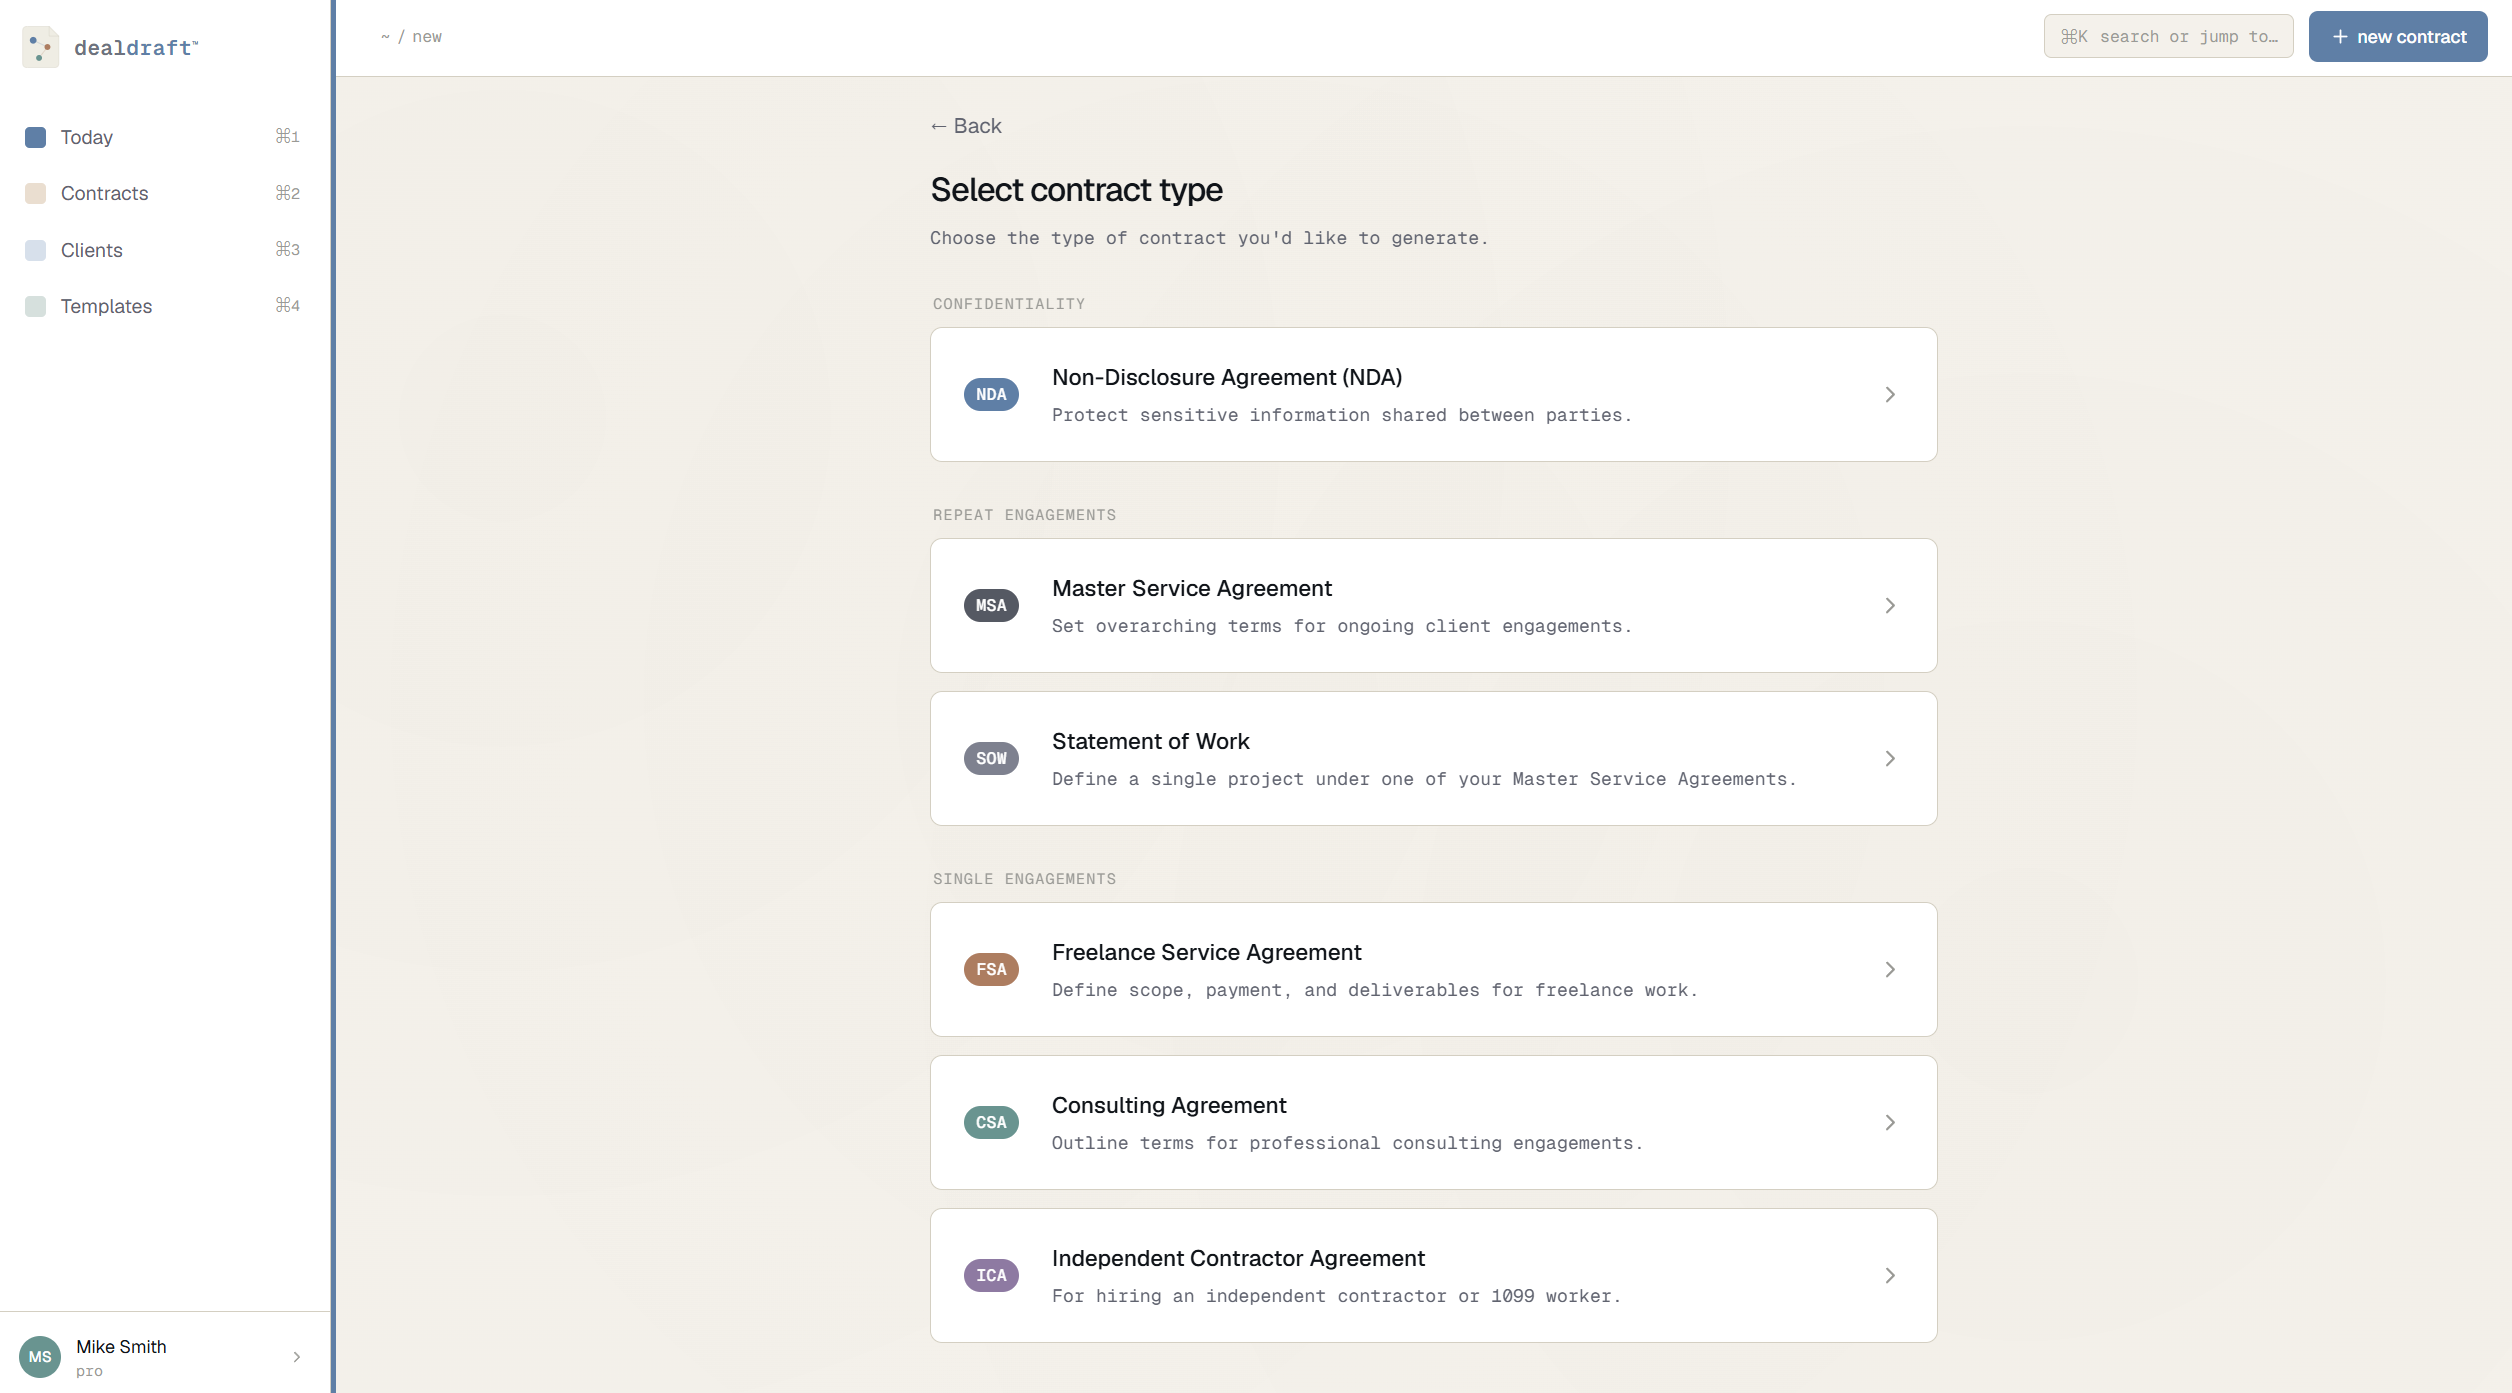Image resolution: width=2512 pixels, height=1393 pixels.
Task: Expand the Consulting Agreement chevron
Action: pos(1890,1122)
